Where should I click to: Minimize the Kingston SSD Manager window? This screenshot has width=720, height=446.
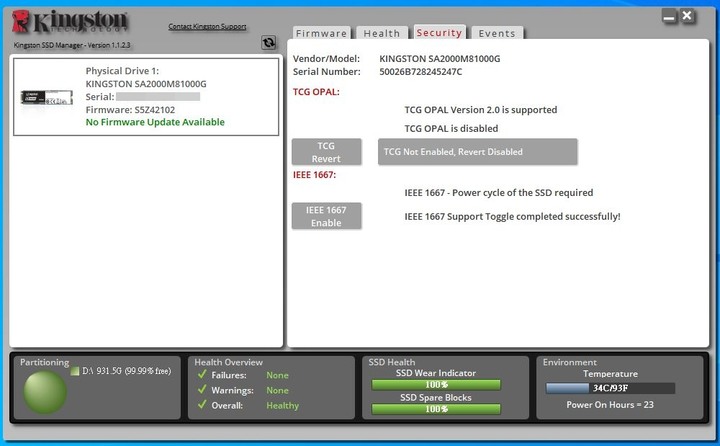pyautogui.click(x=669, y=17)
